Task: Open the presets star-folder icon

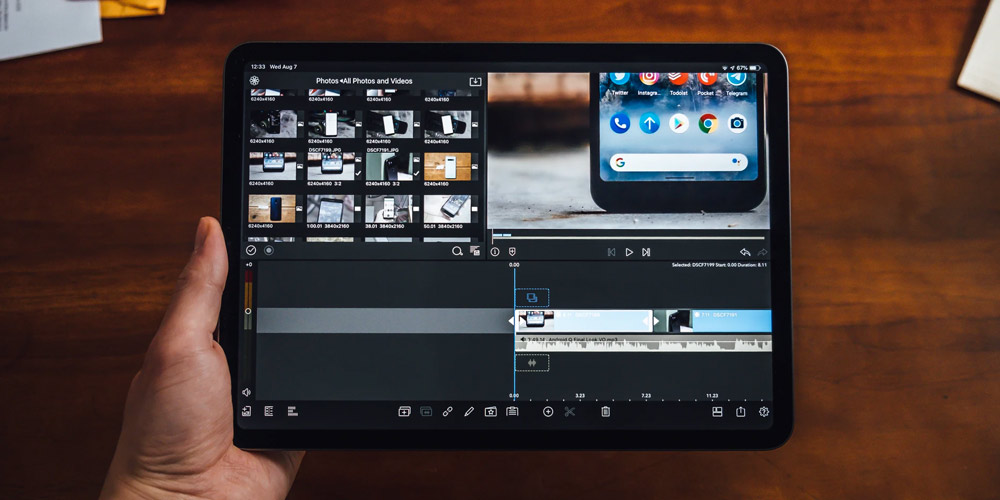Action: (490, 411)
